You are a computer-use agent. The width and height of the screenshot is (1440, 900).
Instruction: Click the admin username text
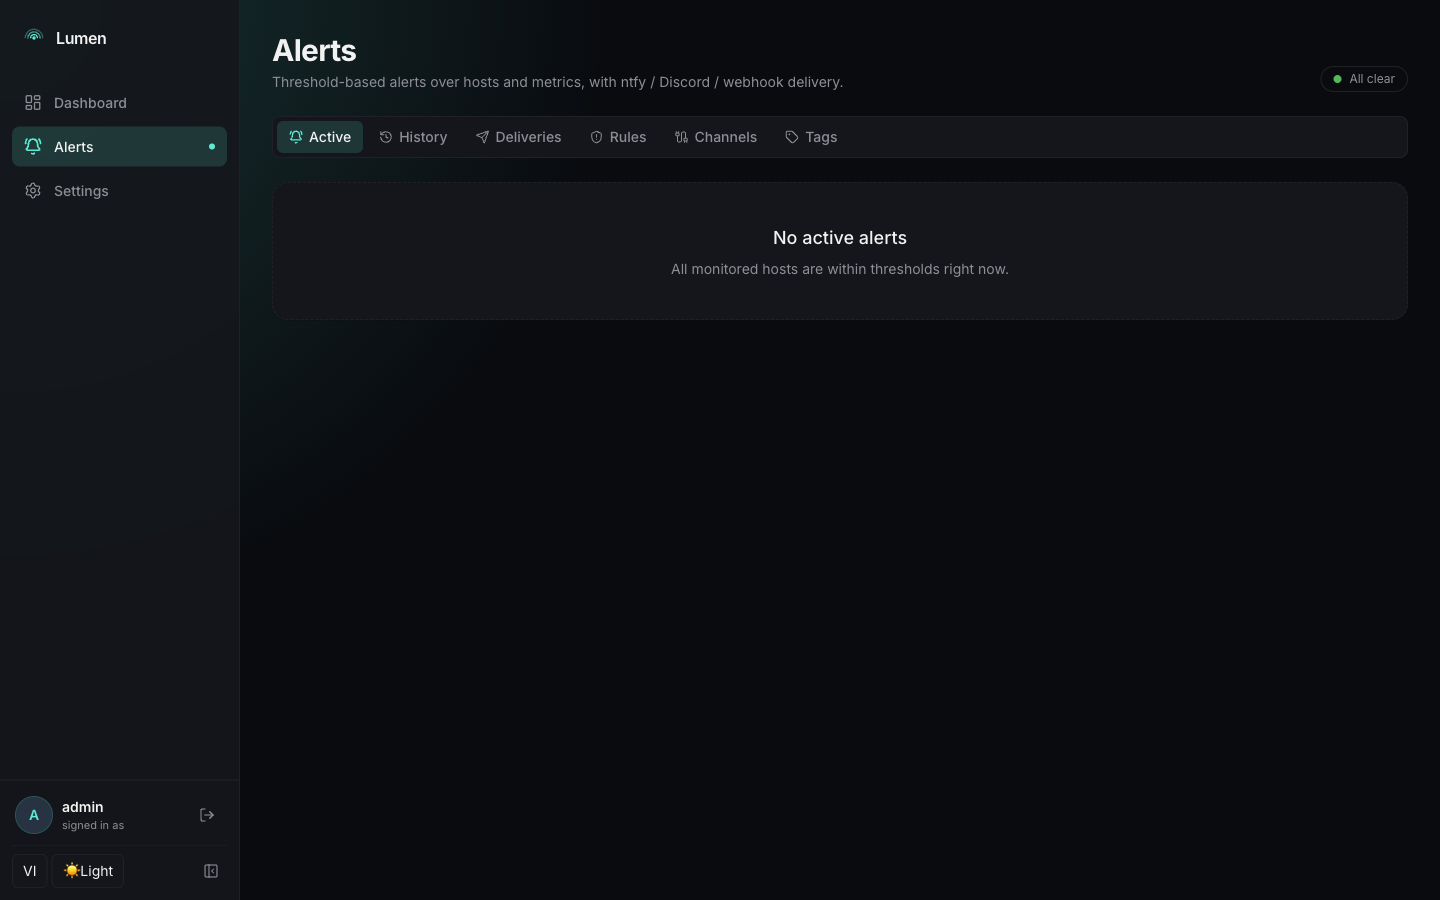coord(83,807)
